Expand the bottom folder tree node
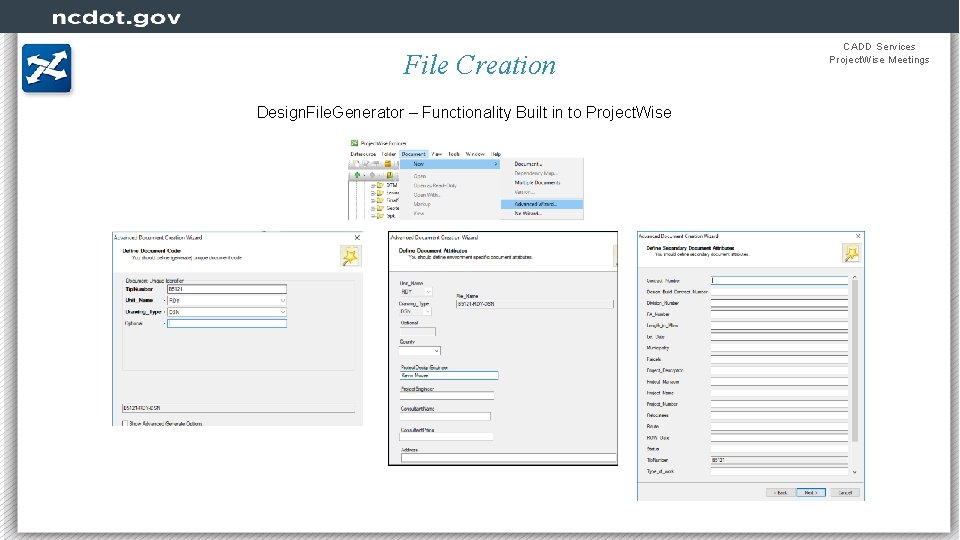 coord(373,216)
